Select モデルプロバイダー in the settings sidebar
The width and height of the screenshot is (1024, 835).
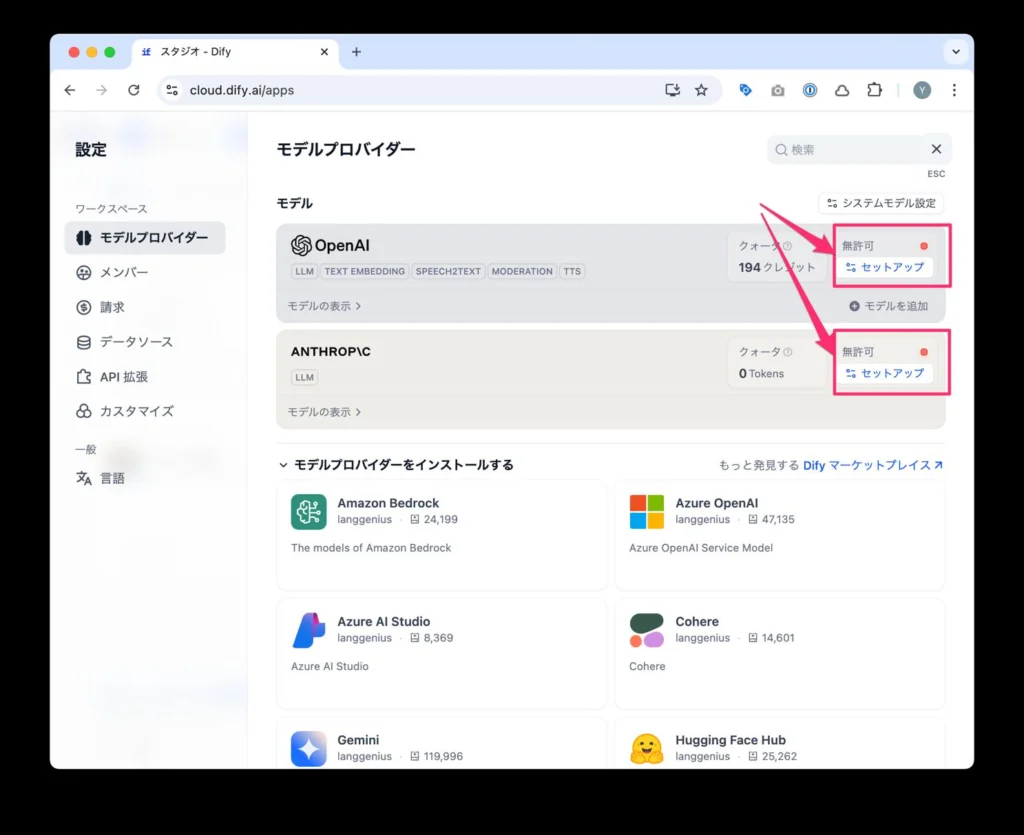tap(147, 238)
